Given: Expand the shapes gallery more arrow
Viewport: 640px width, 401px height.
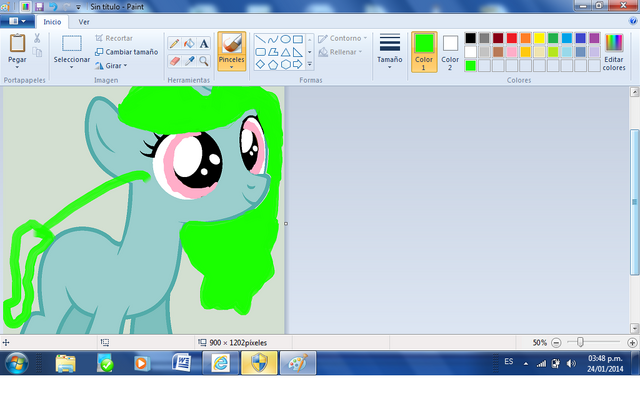Looking at the screenshot, I should pyautogui.click(x=310, y=64).
